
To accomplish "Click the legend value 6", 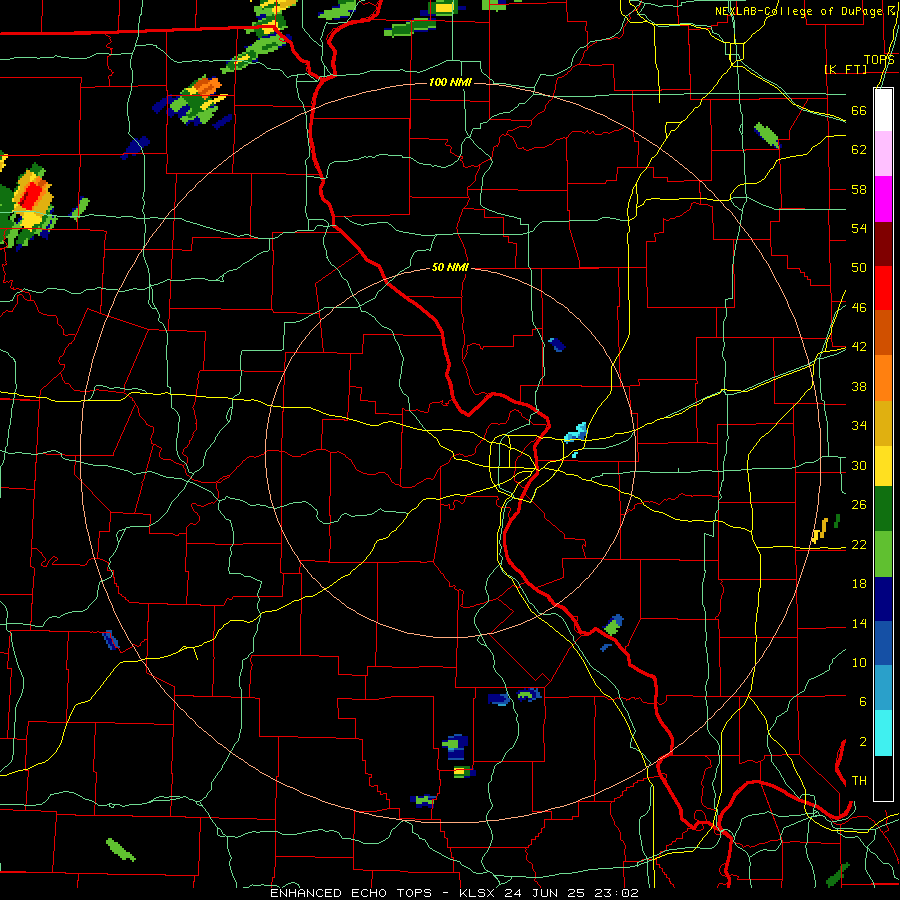I will [x=862, y=701].
